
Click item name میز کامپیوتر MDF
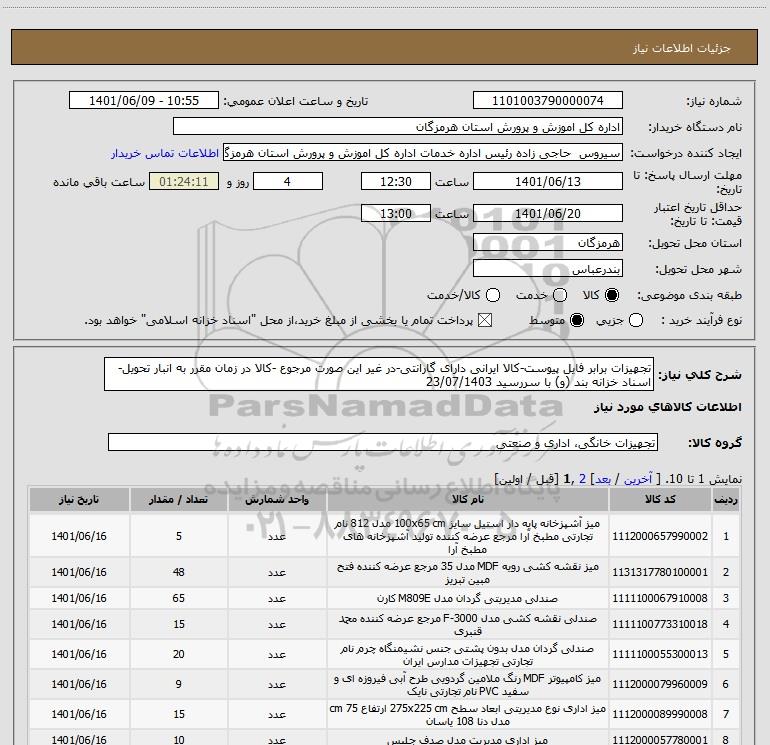[468, 685]
